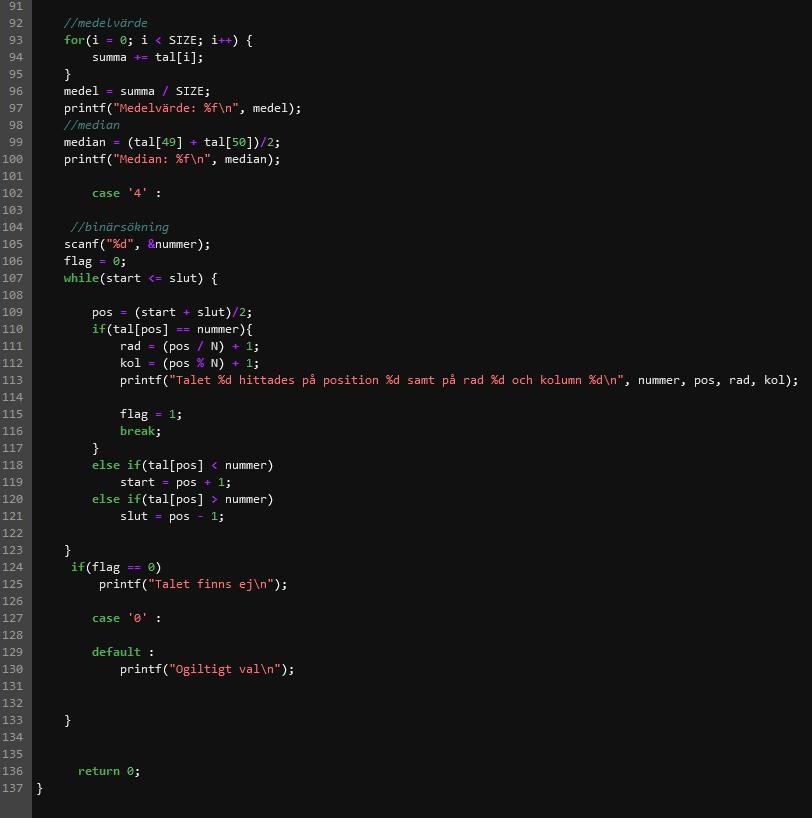This screenshot has width=812, height=818.
Task: Place cursor on the //binärsökning comment
Action: 120,227
